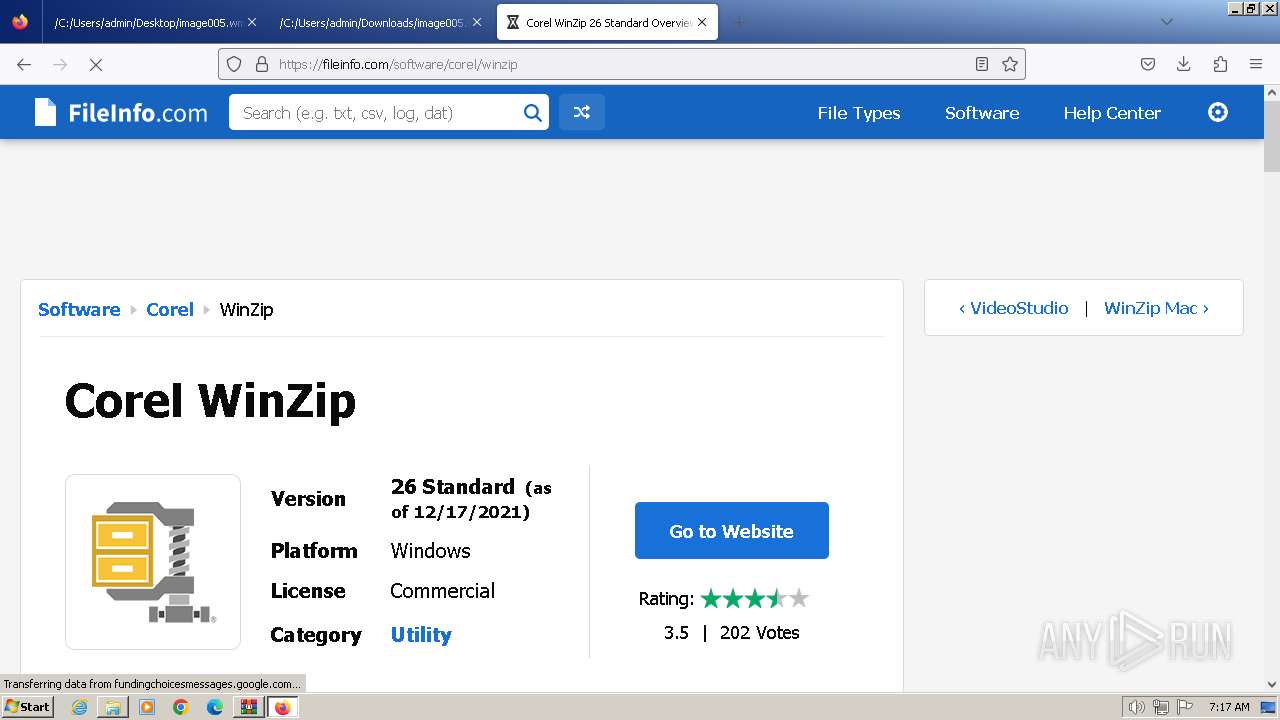Click the URL address bar
The width and height of the screenshot is (1280, 720).
pyautogui.click(x=620, y=64)
